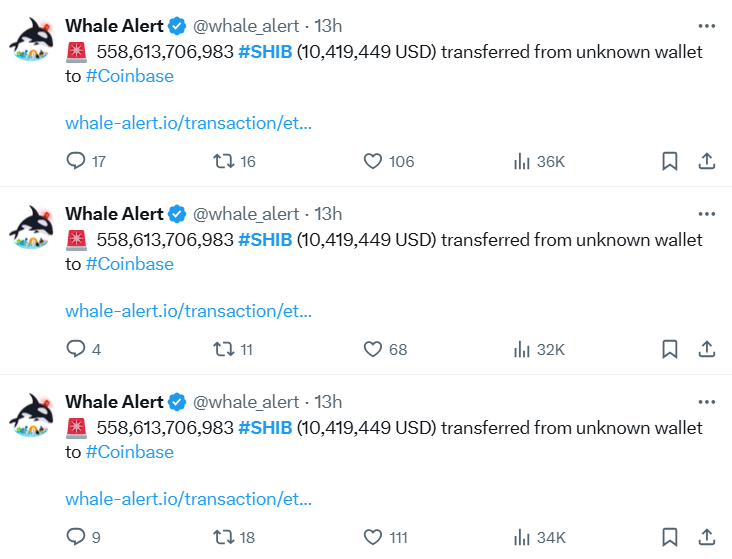Viewport: 732px width, 559px height.
Task: Reply to the tweet with 4 replies
Action: click(76, 349)
